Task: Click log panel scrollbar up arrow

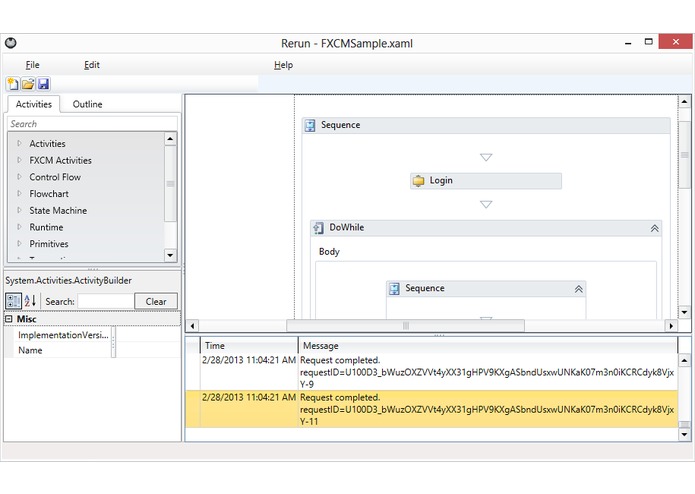Action: click(x=684, y=360)
